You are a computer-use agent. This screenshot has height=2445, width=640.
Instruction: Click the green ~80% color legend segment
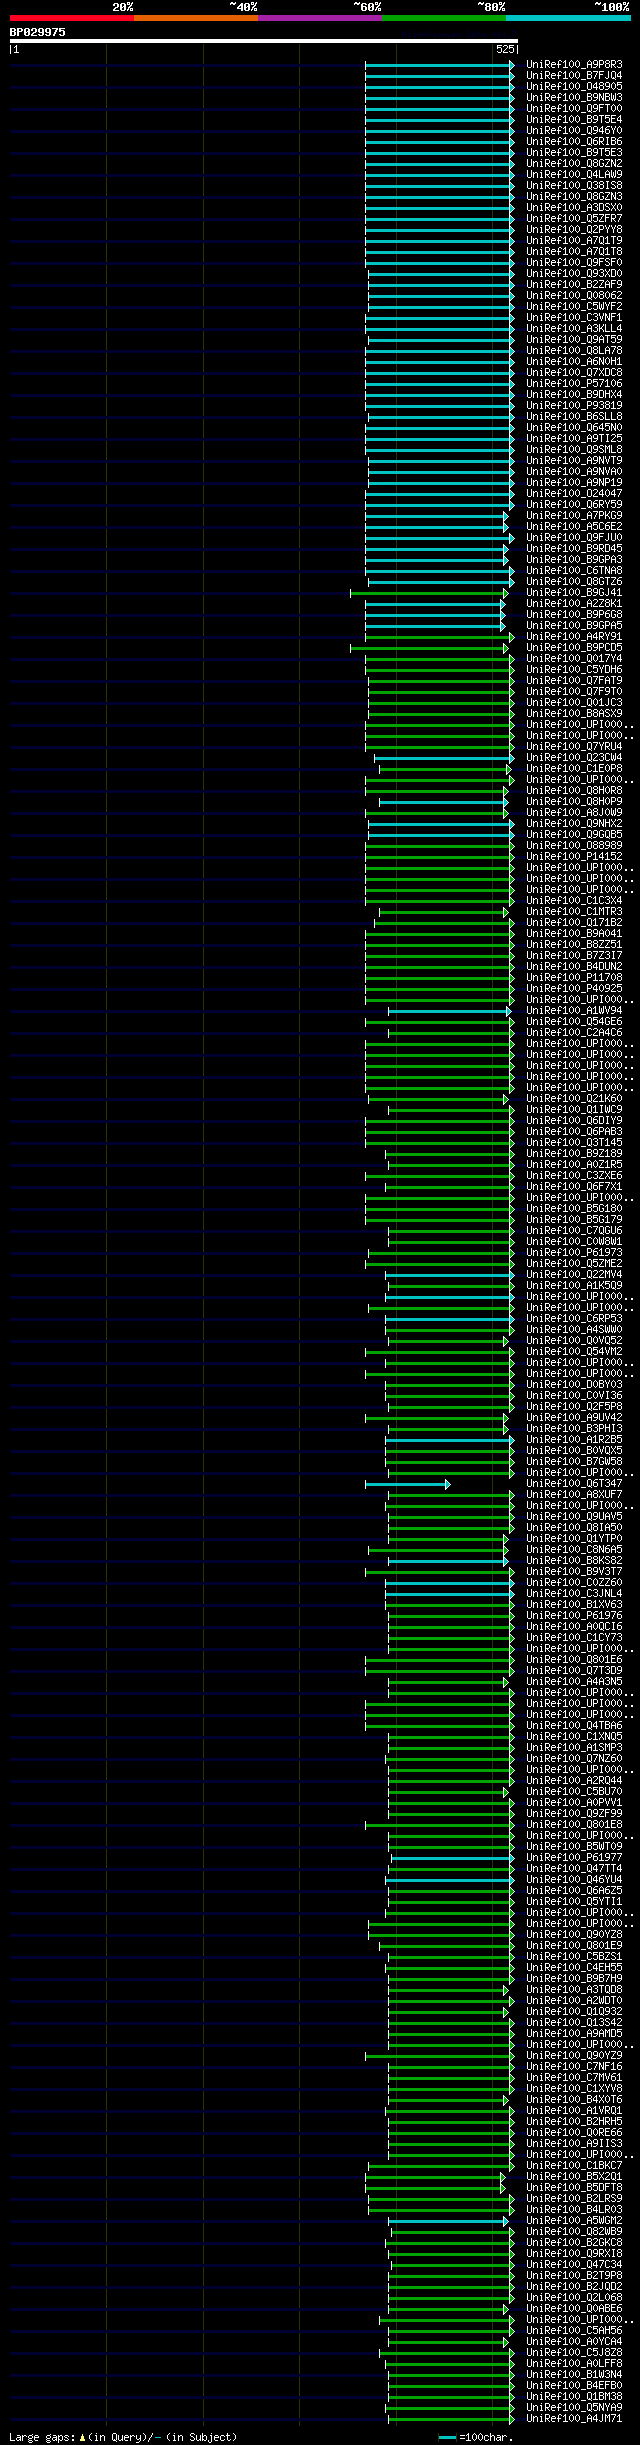[x=444, y=18]
